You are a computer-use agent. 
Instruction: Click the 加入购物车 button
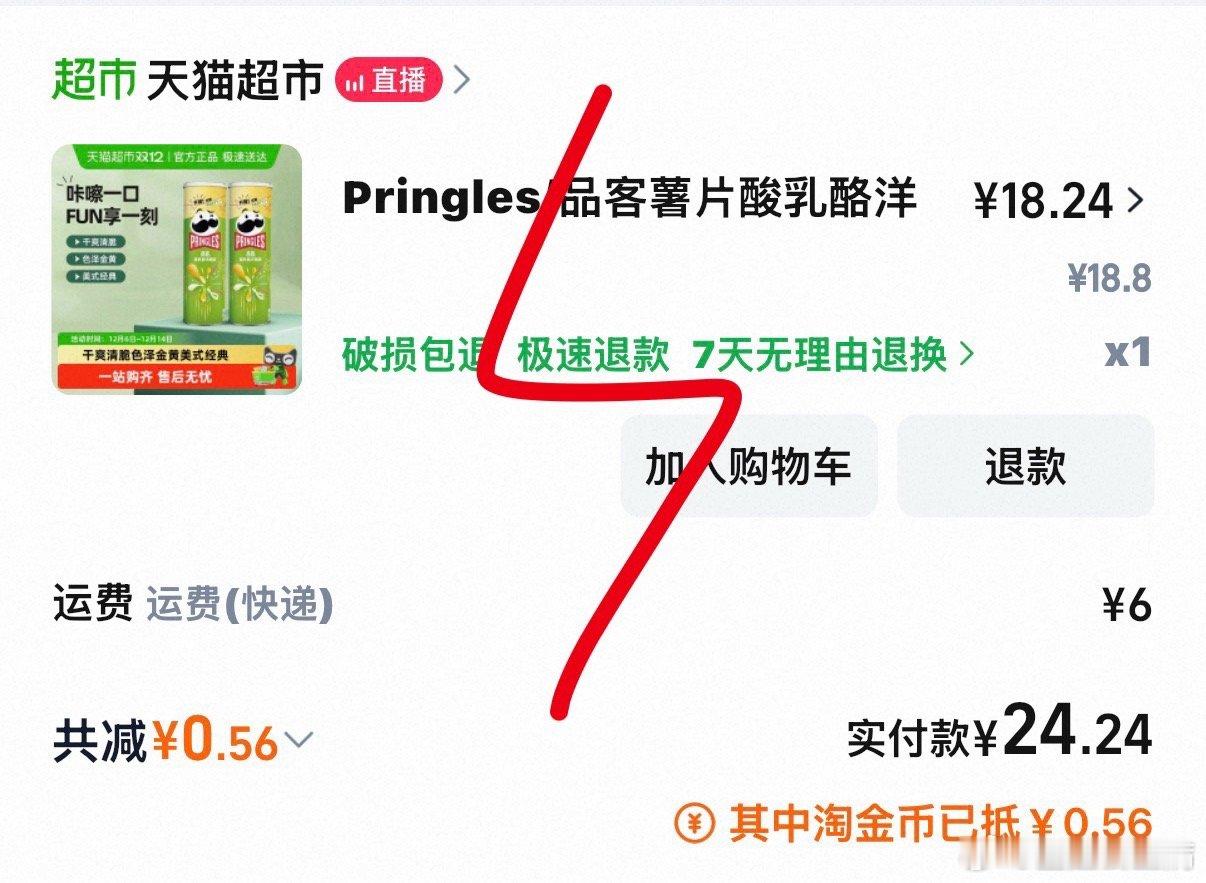749,466
